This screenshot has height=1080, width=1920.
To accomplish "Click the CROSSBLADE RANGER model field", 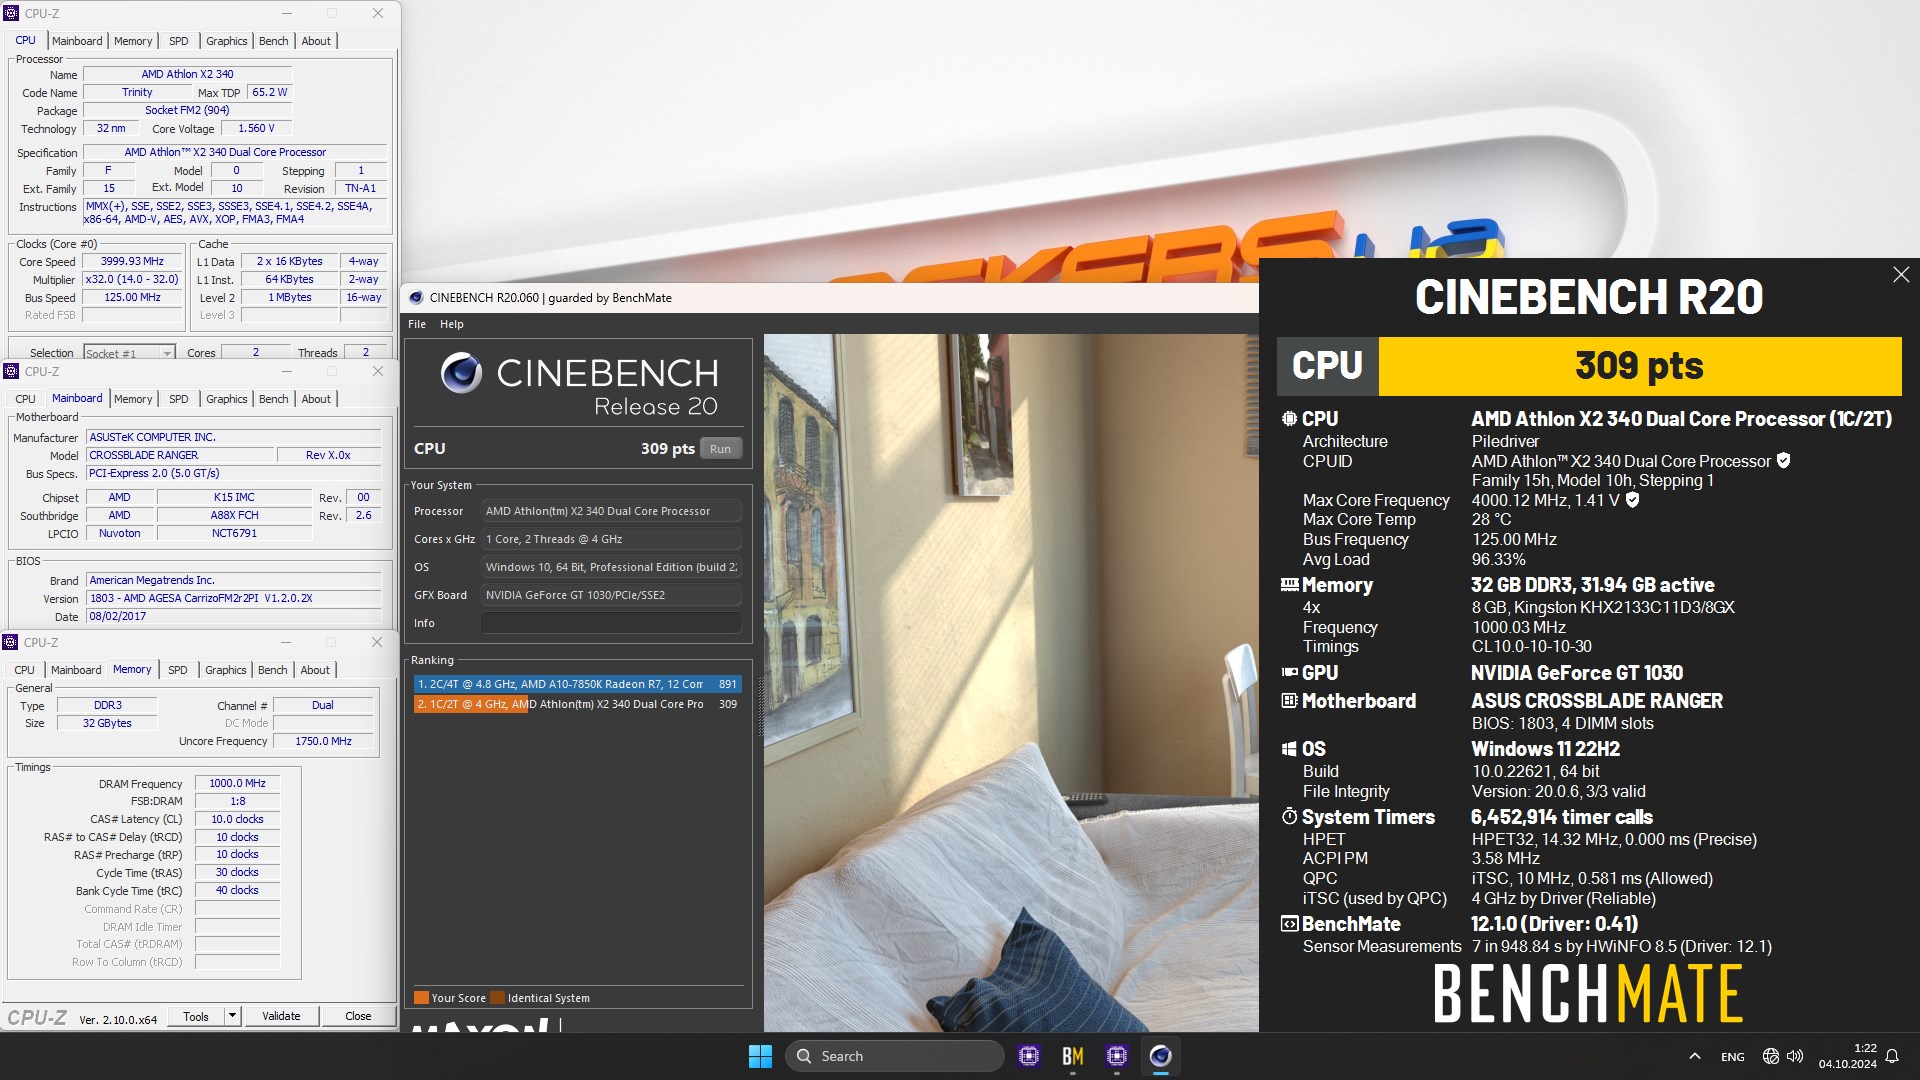I will [180, 455].
